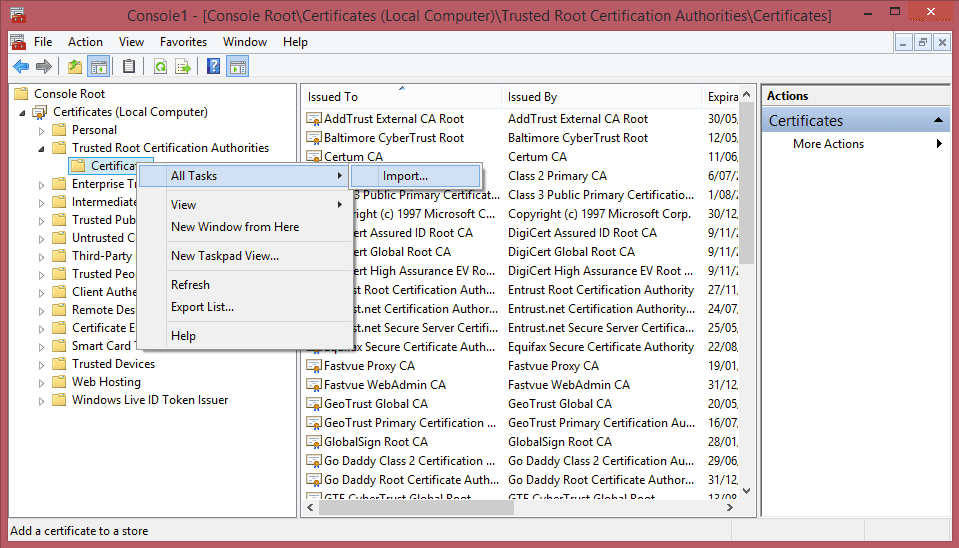Click the Forward arrow toolbar icon
Viewport: 959px width, 548px height.
[x=43, y=66]
